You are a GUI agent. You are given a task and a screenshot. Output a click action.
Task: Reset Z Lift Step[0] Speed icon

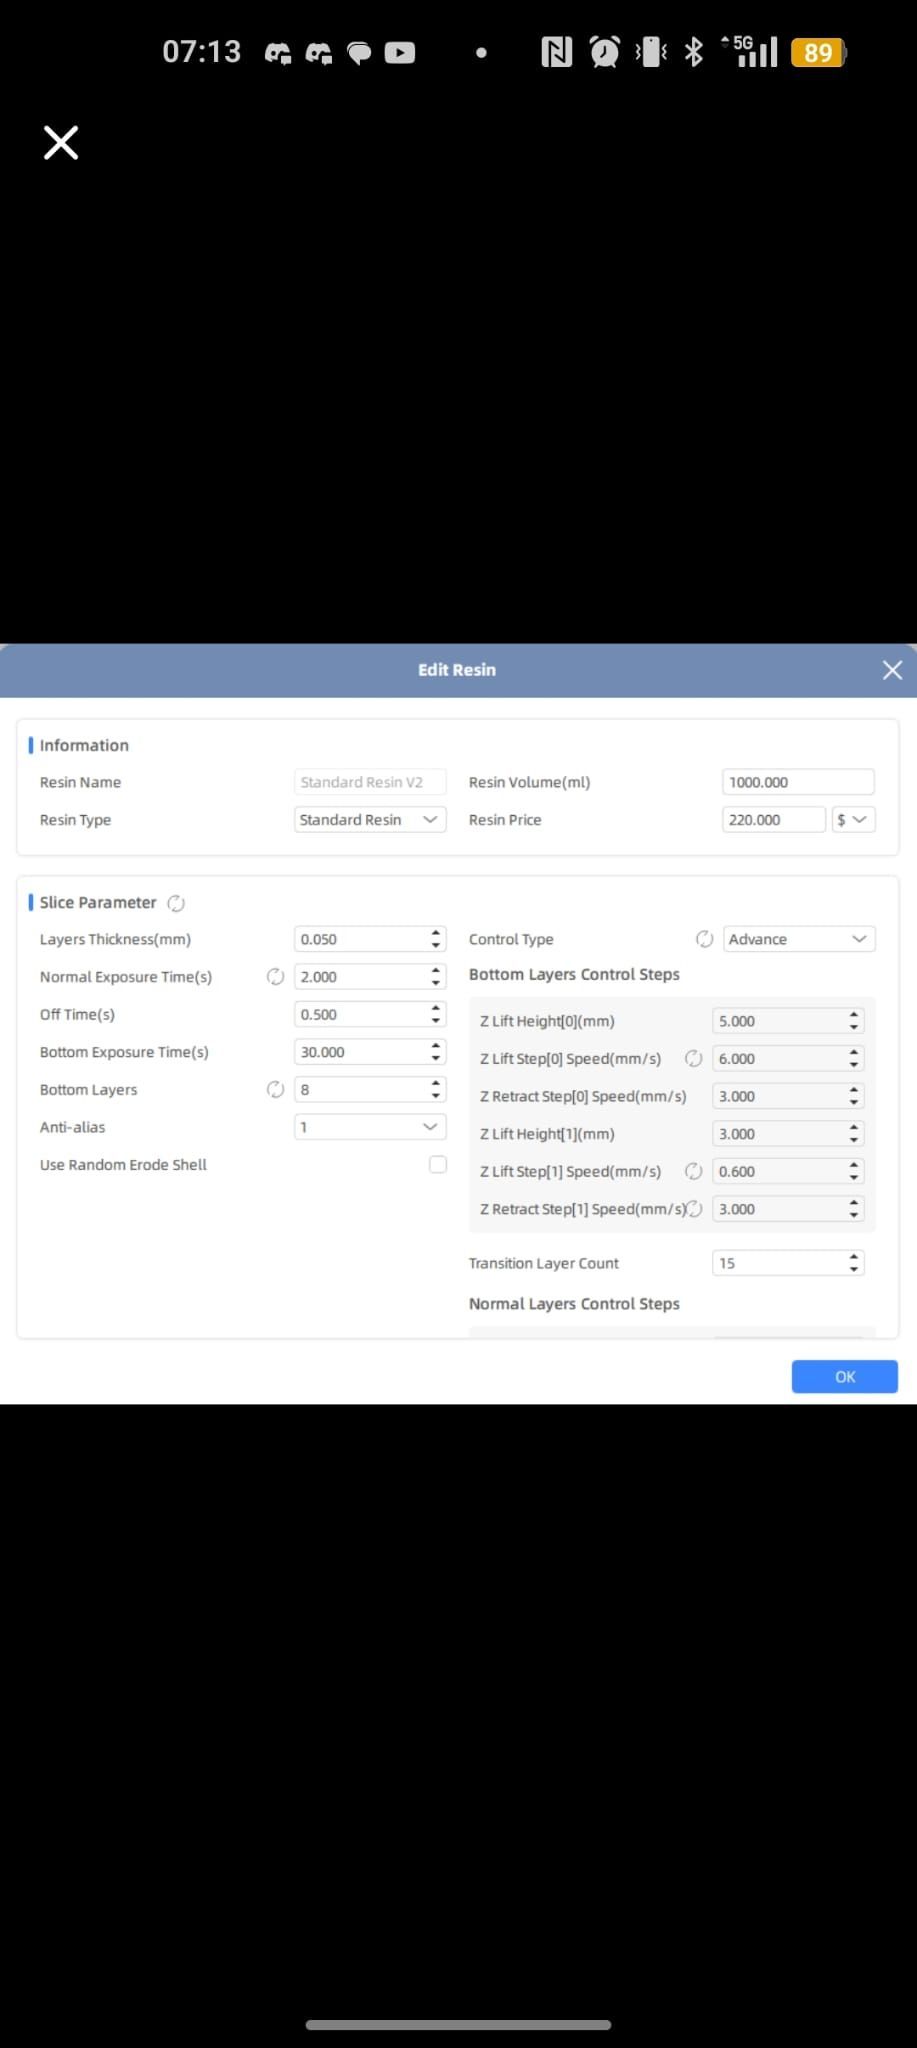693,1058
